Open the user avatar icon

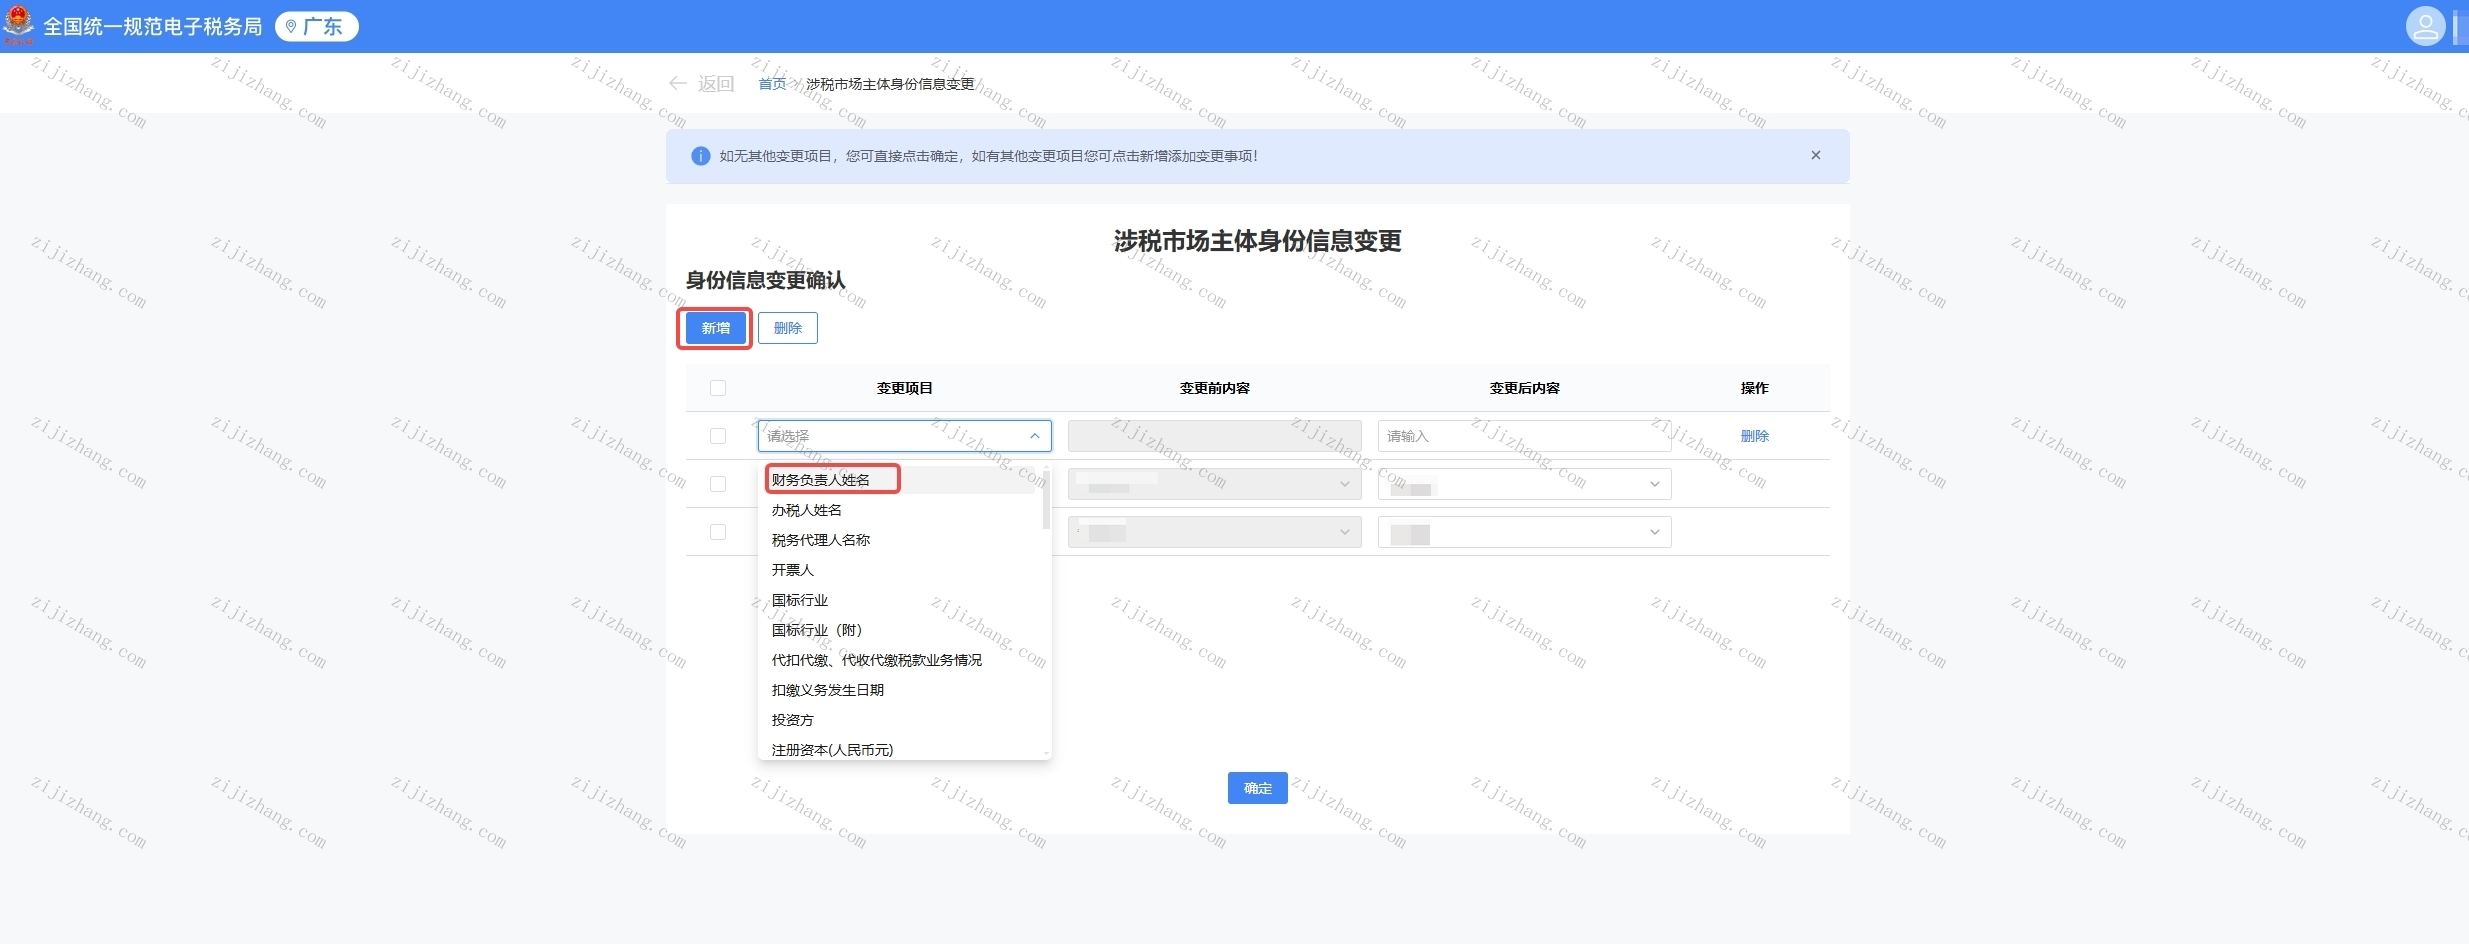(2425, 26)
